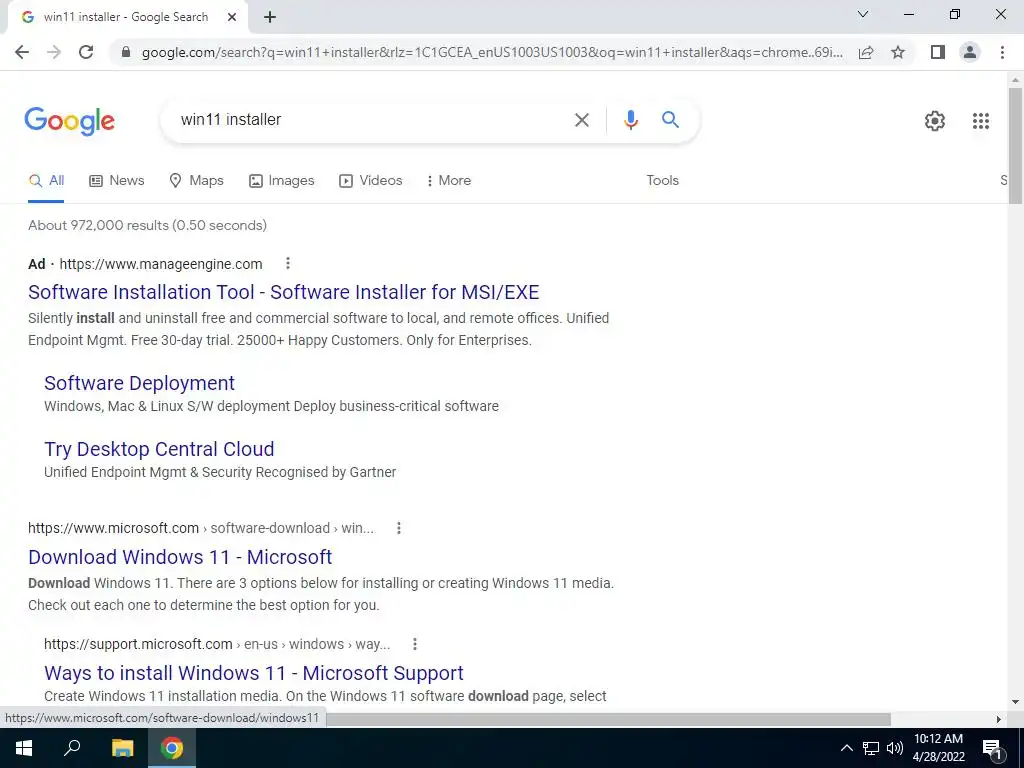Show hidden tray icons

click(846, 748)
